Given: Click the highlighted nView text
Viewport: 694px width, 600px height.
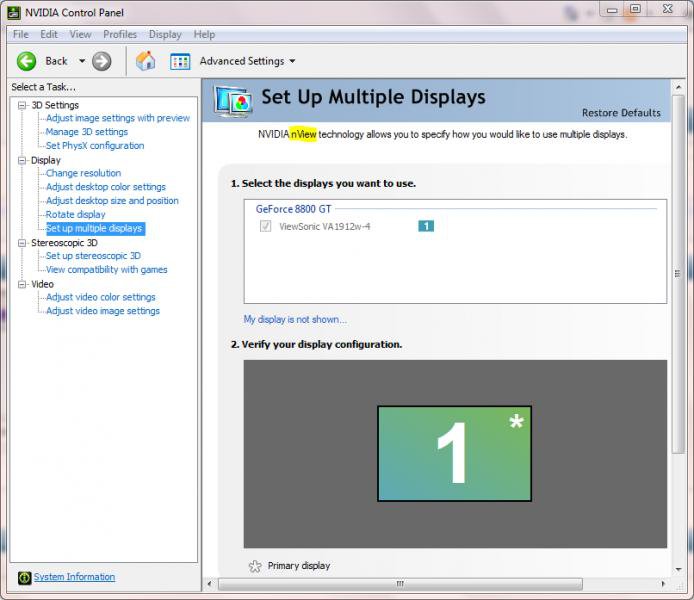Looking at the screenshot, I should [304, 134].
